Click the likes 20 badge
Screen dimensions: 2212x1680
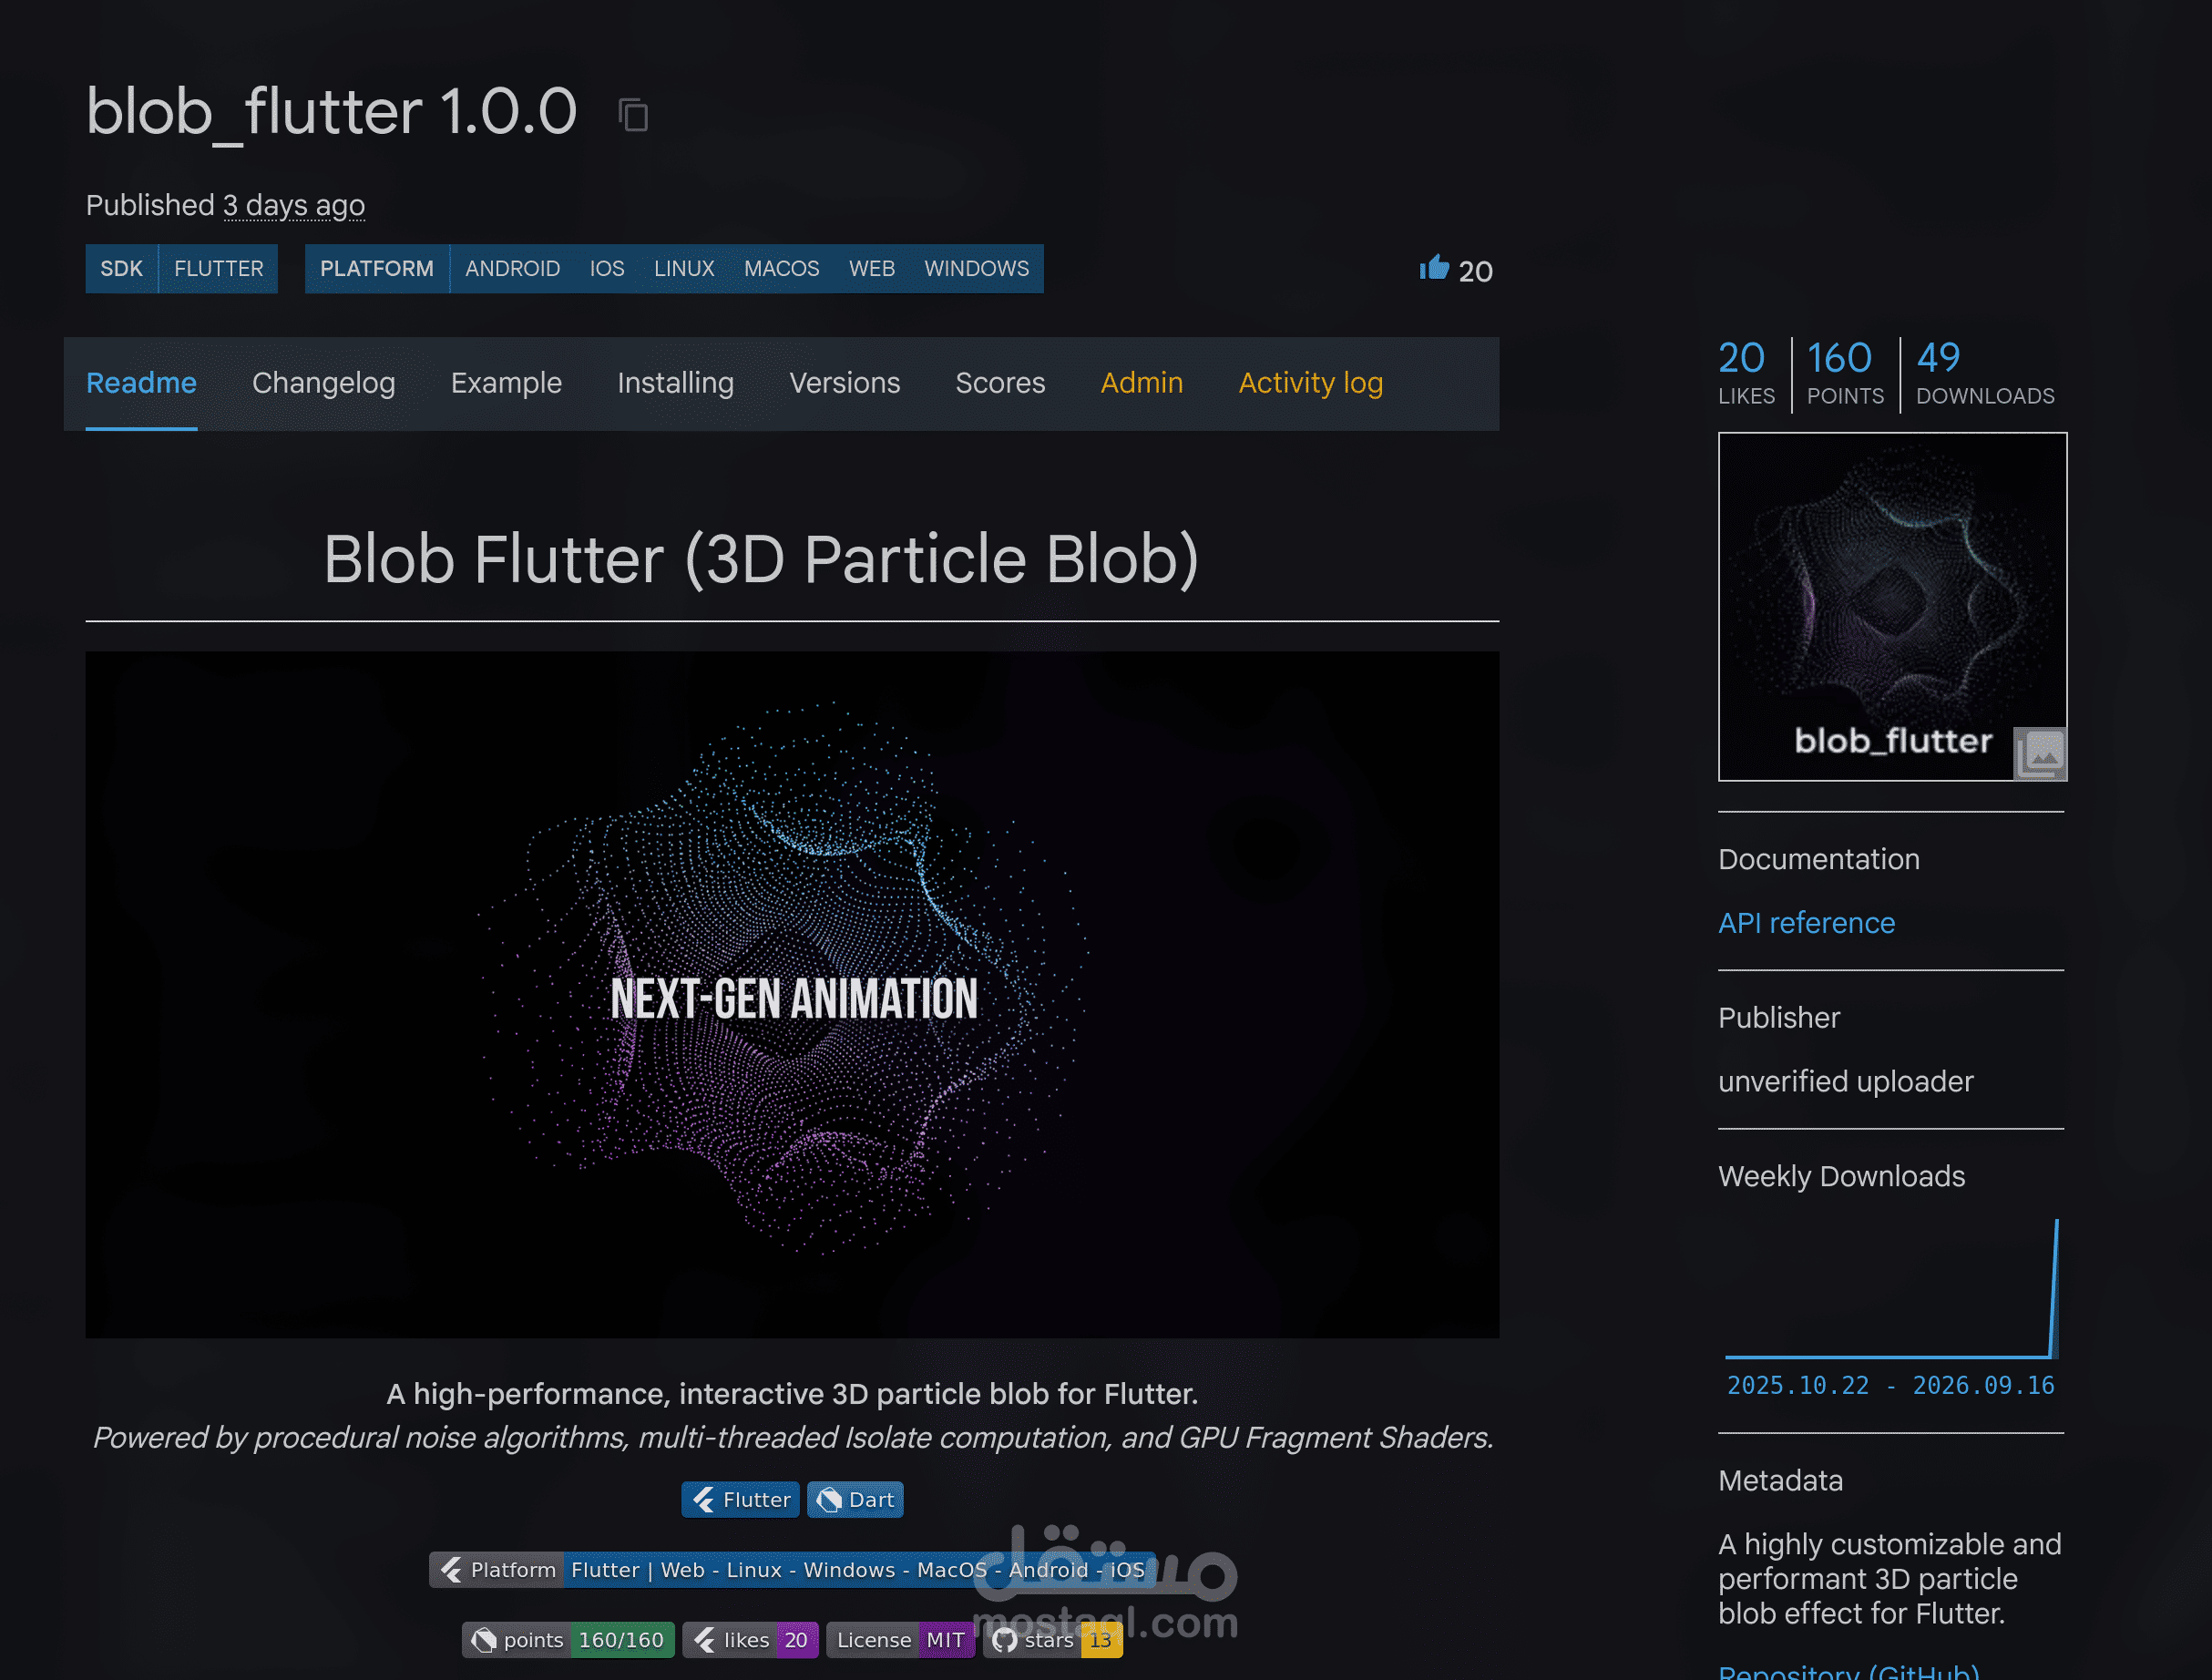750,1640
